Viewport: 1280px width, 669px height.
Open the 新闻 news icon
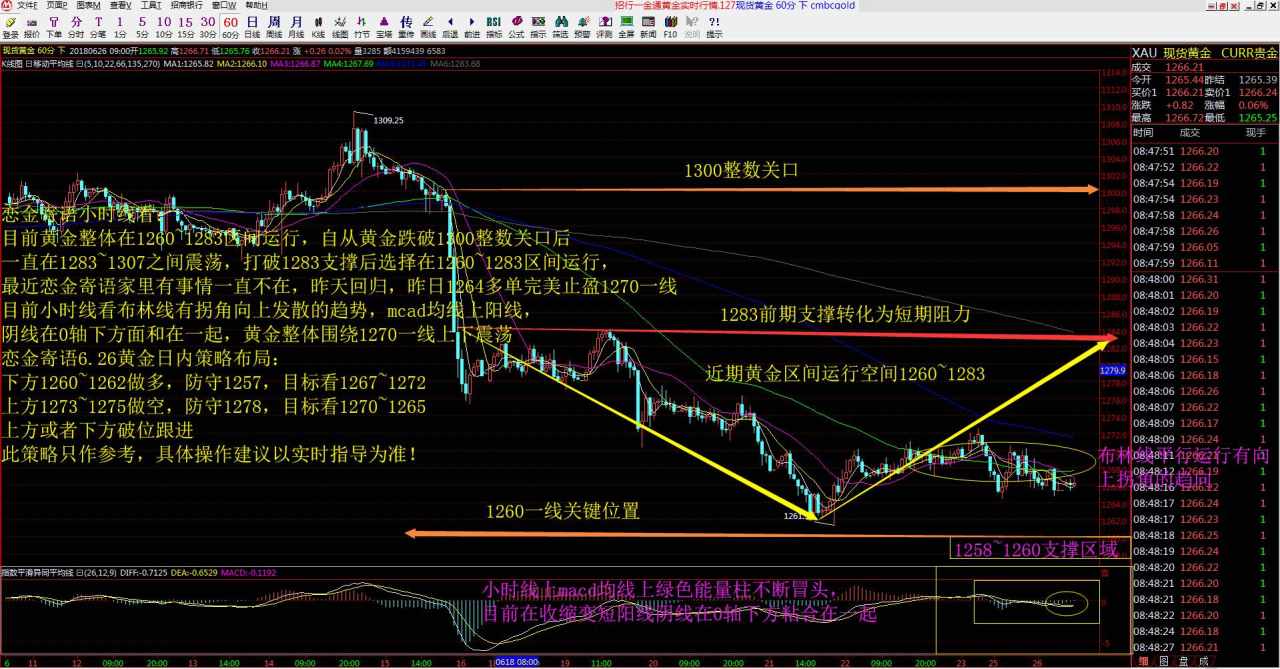click(x=648, y=27)
